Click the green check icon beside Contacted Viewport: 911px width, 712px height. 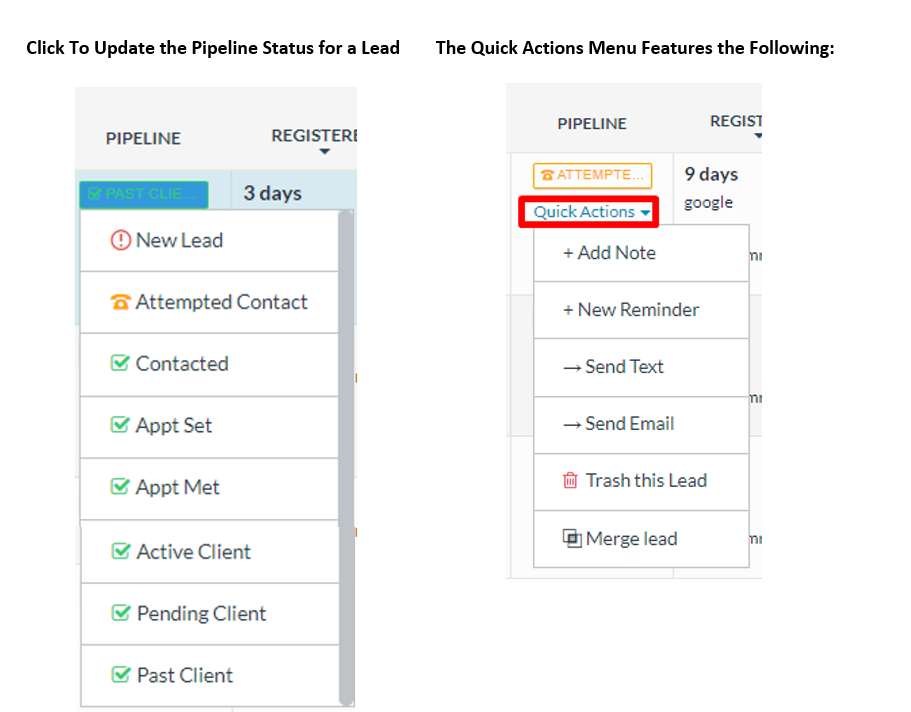[120, 363]
